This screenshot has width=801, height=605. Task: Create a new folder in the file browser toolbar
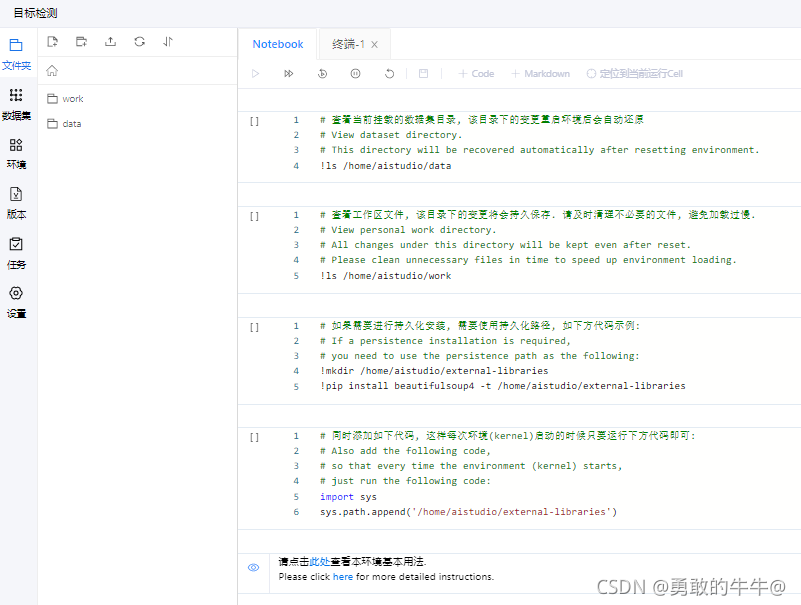click(81, 42)
